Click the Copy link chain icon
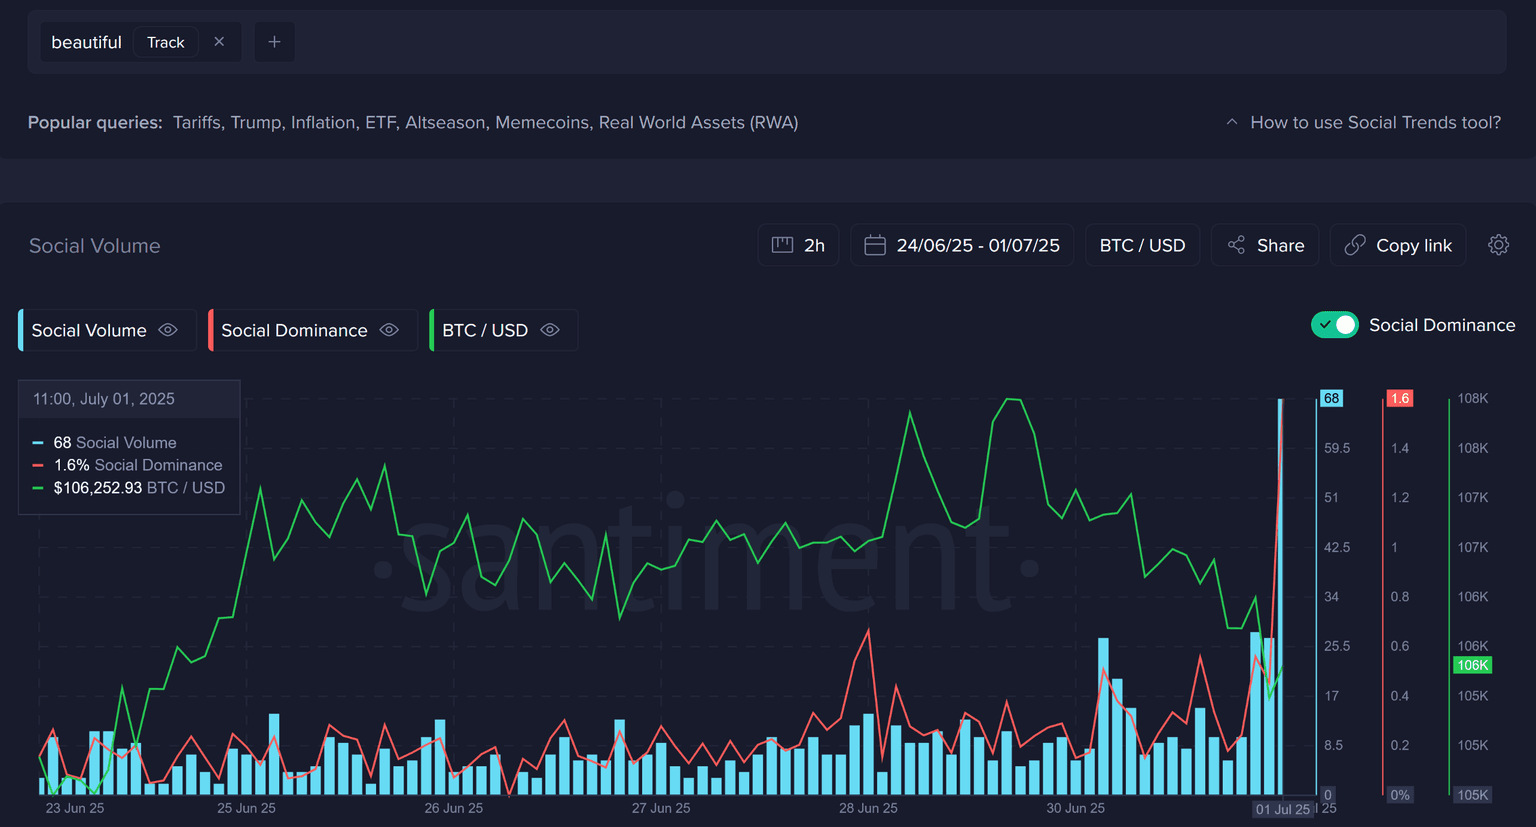 point(1355,245)
